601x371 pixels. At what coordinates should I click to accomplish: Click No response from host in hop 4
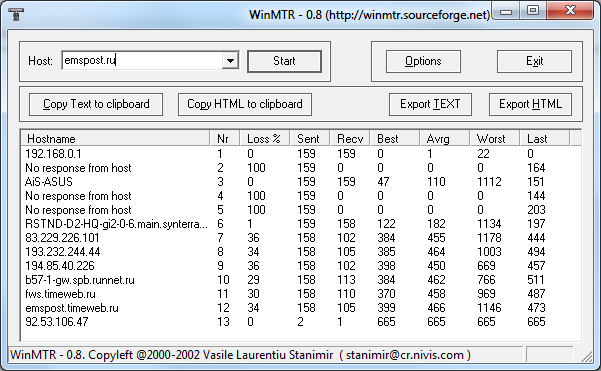point(78,196)
